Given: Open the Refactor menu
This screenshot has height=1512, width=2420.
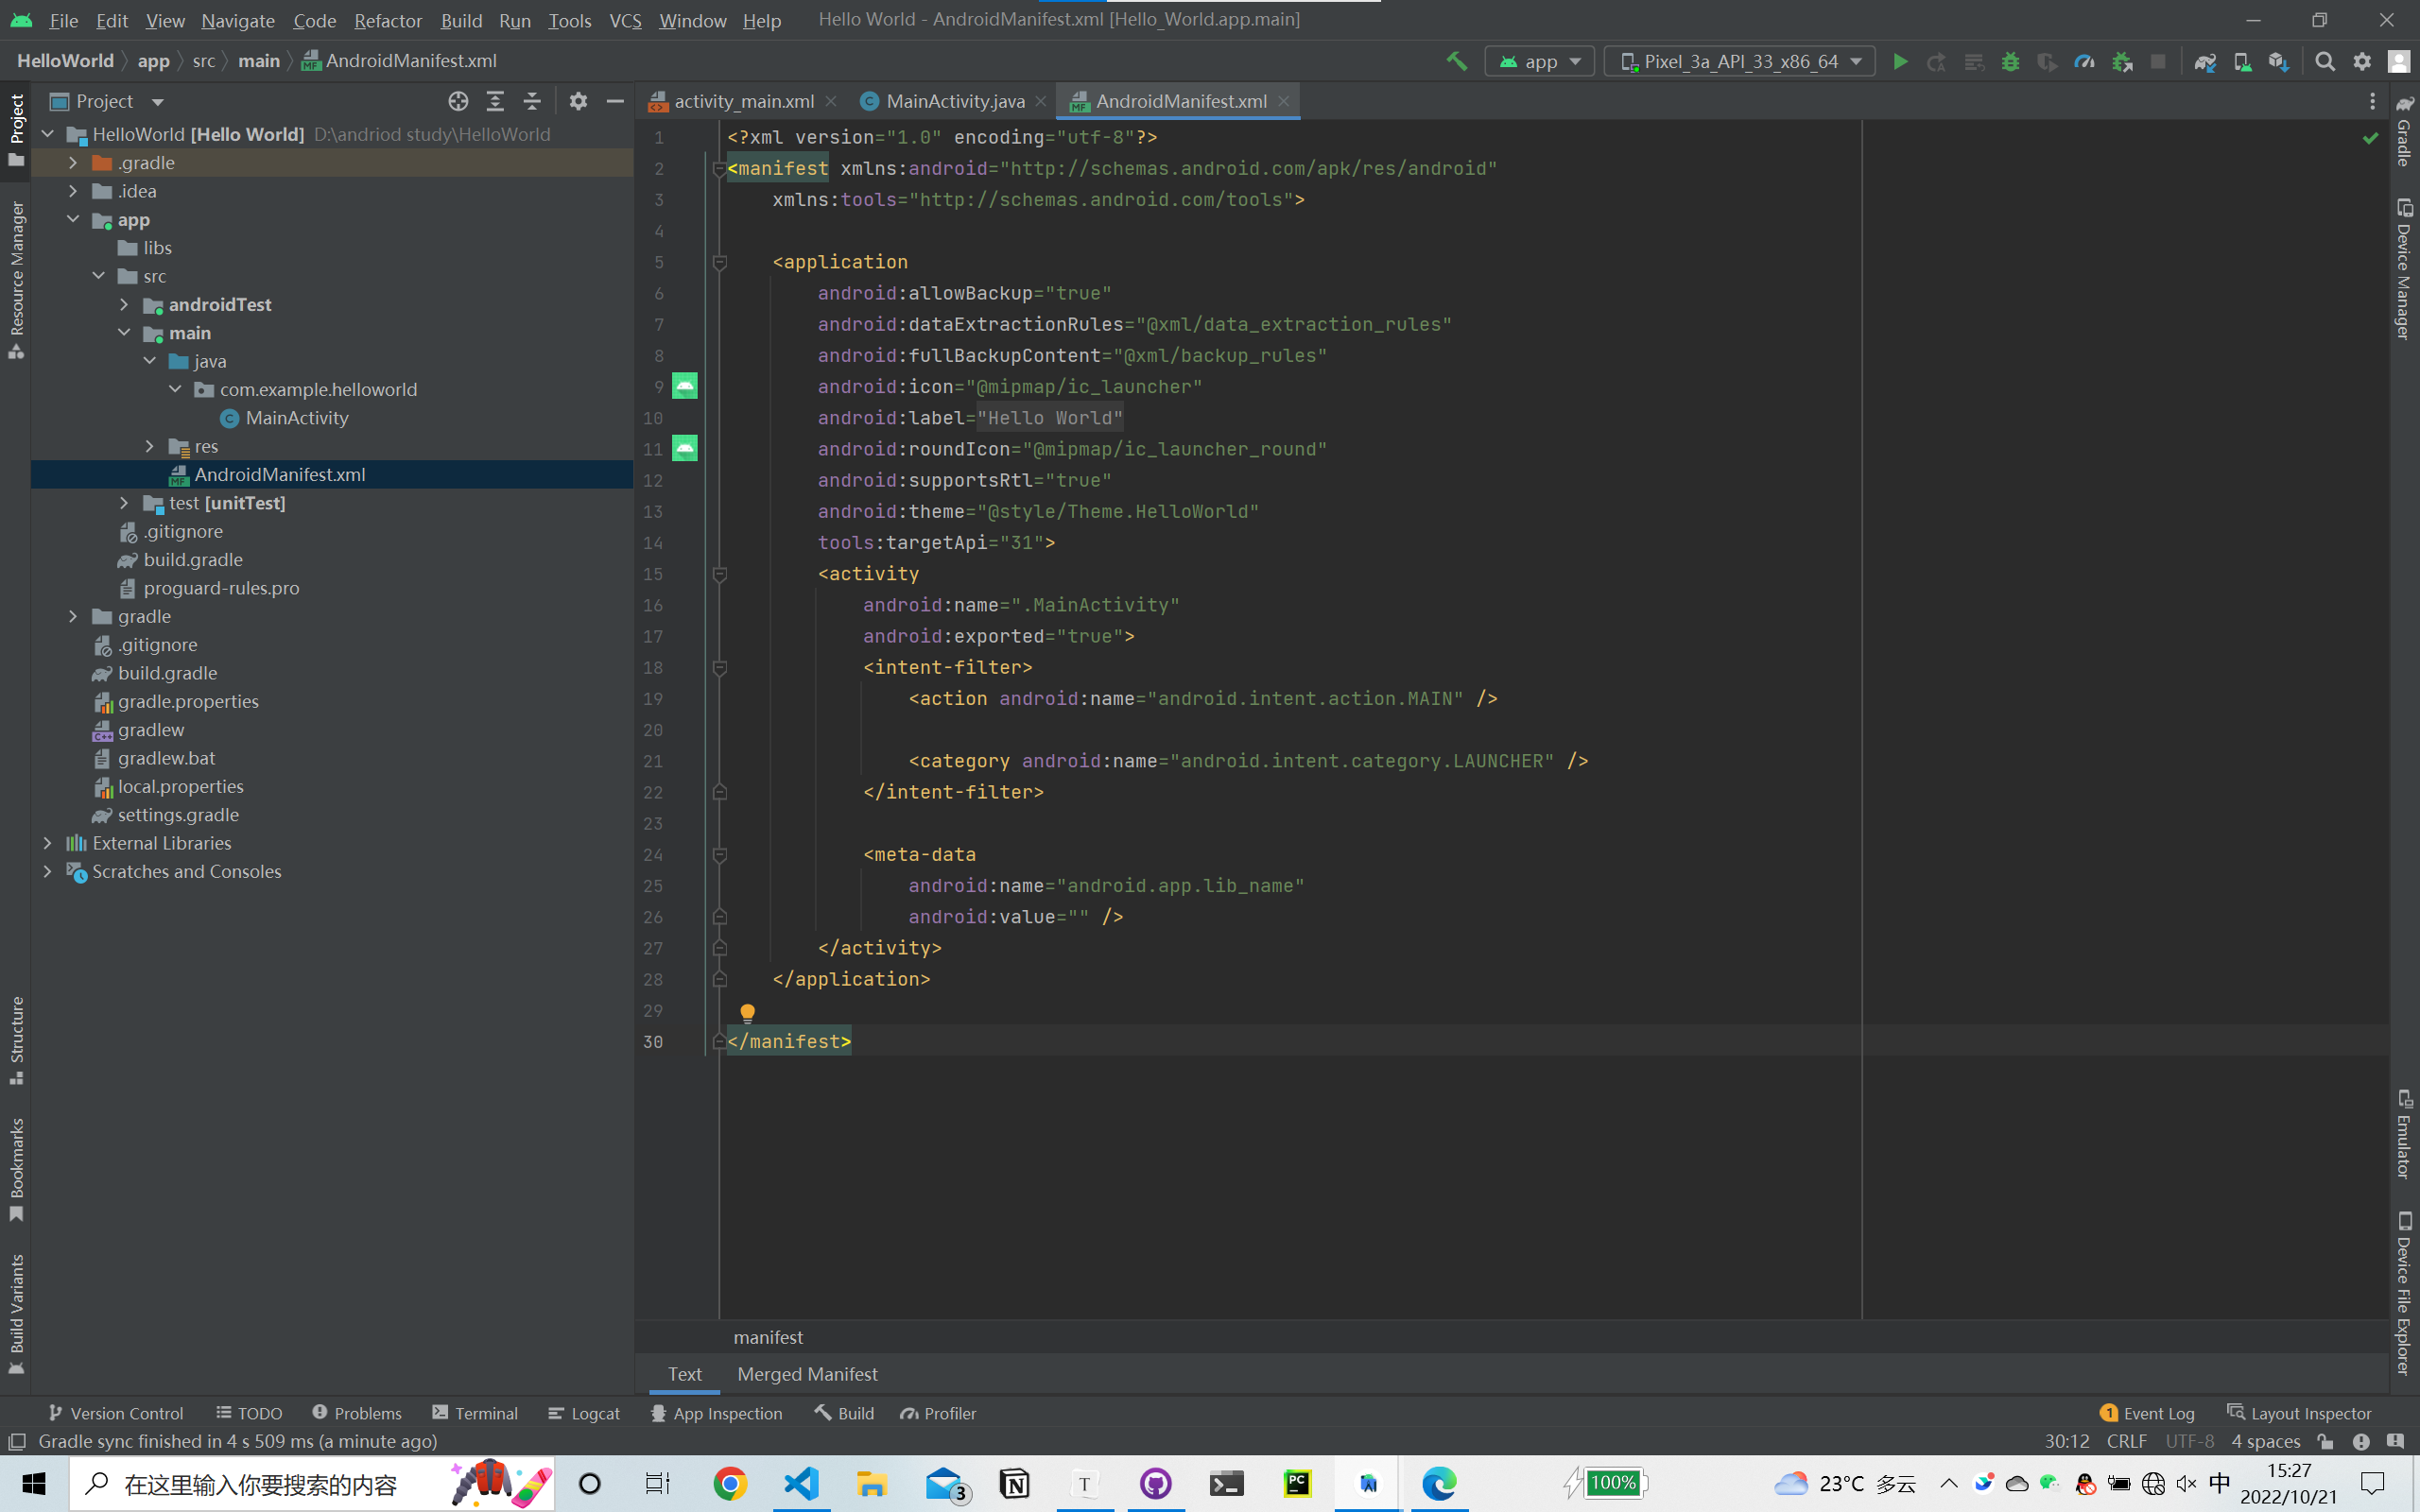Looking at the screenshot, I should pyautogui.click(x=387, y=20).
